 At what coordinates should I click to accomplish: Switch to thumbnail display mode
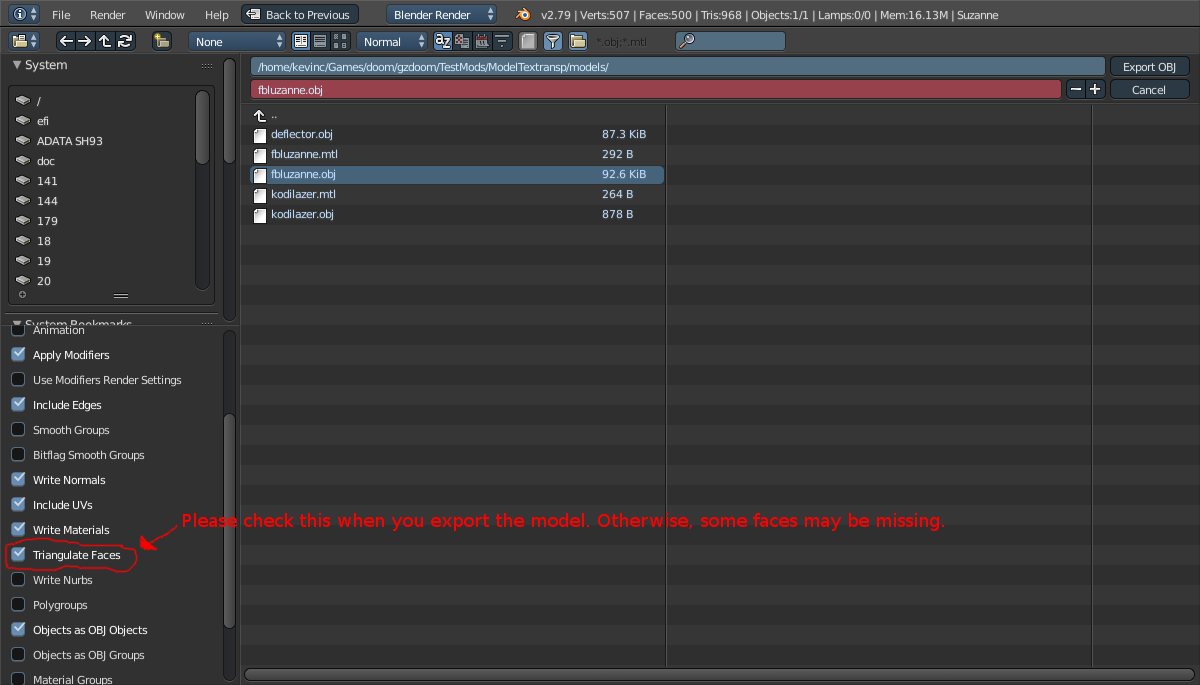340,41
